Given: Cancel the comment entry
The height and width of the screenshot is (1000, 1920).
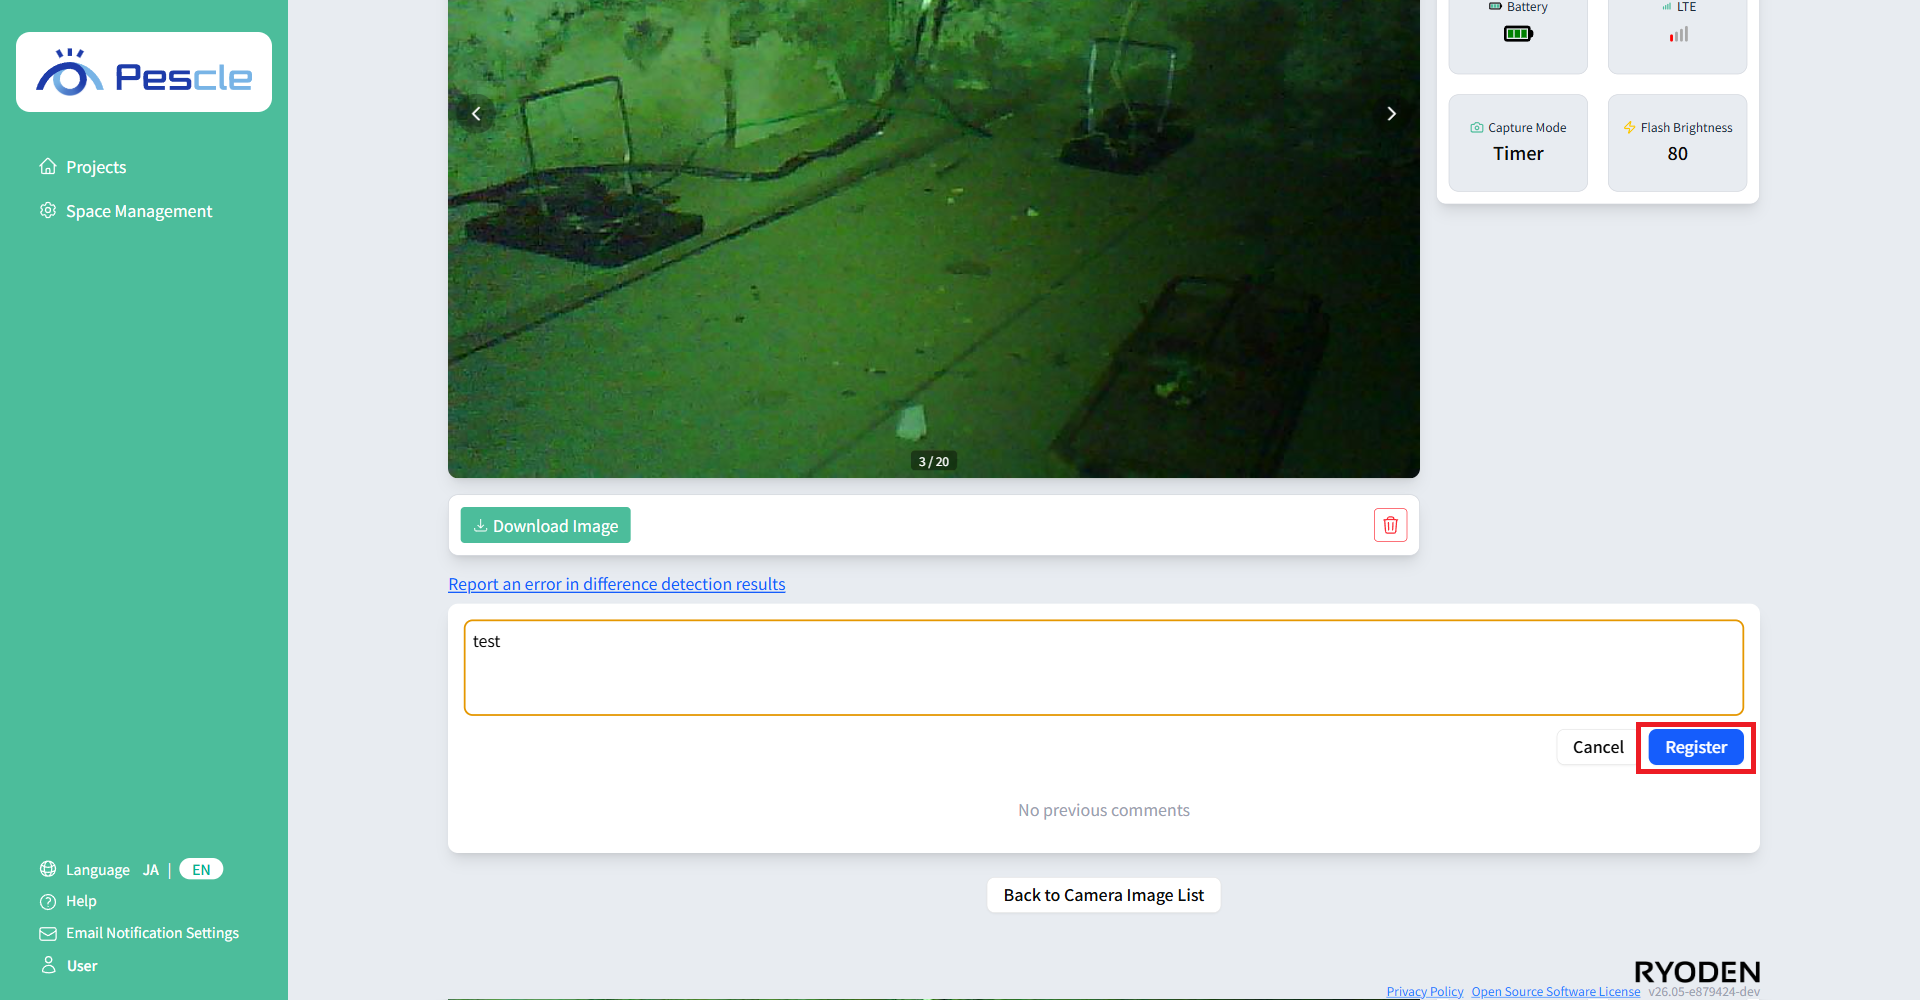Looking at the screenshot, I should [1598, 747].
